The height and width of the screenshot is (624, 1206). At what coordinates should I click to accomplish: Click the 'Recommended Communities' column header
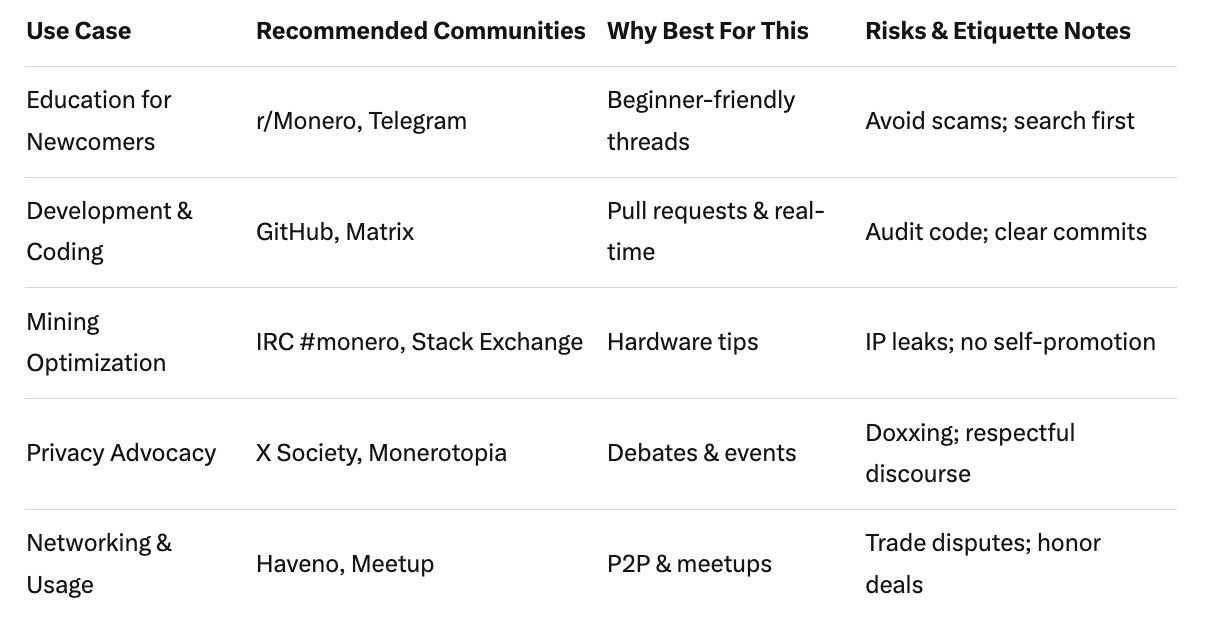420,31
